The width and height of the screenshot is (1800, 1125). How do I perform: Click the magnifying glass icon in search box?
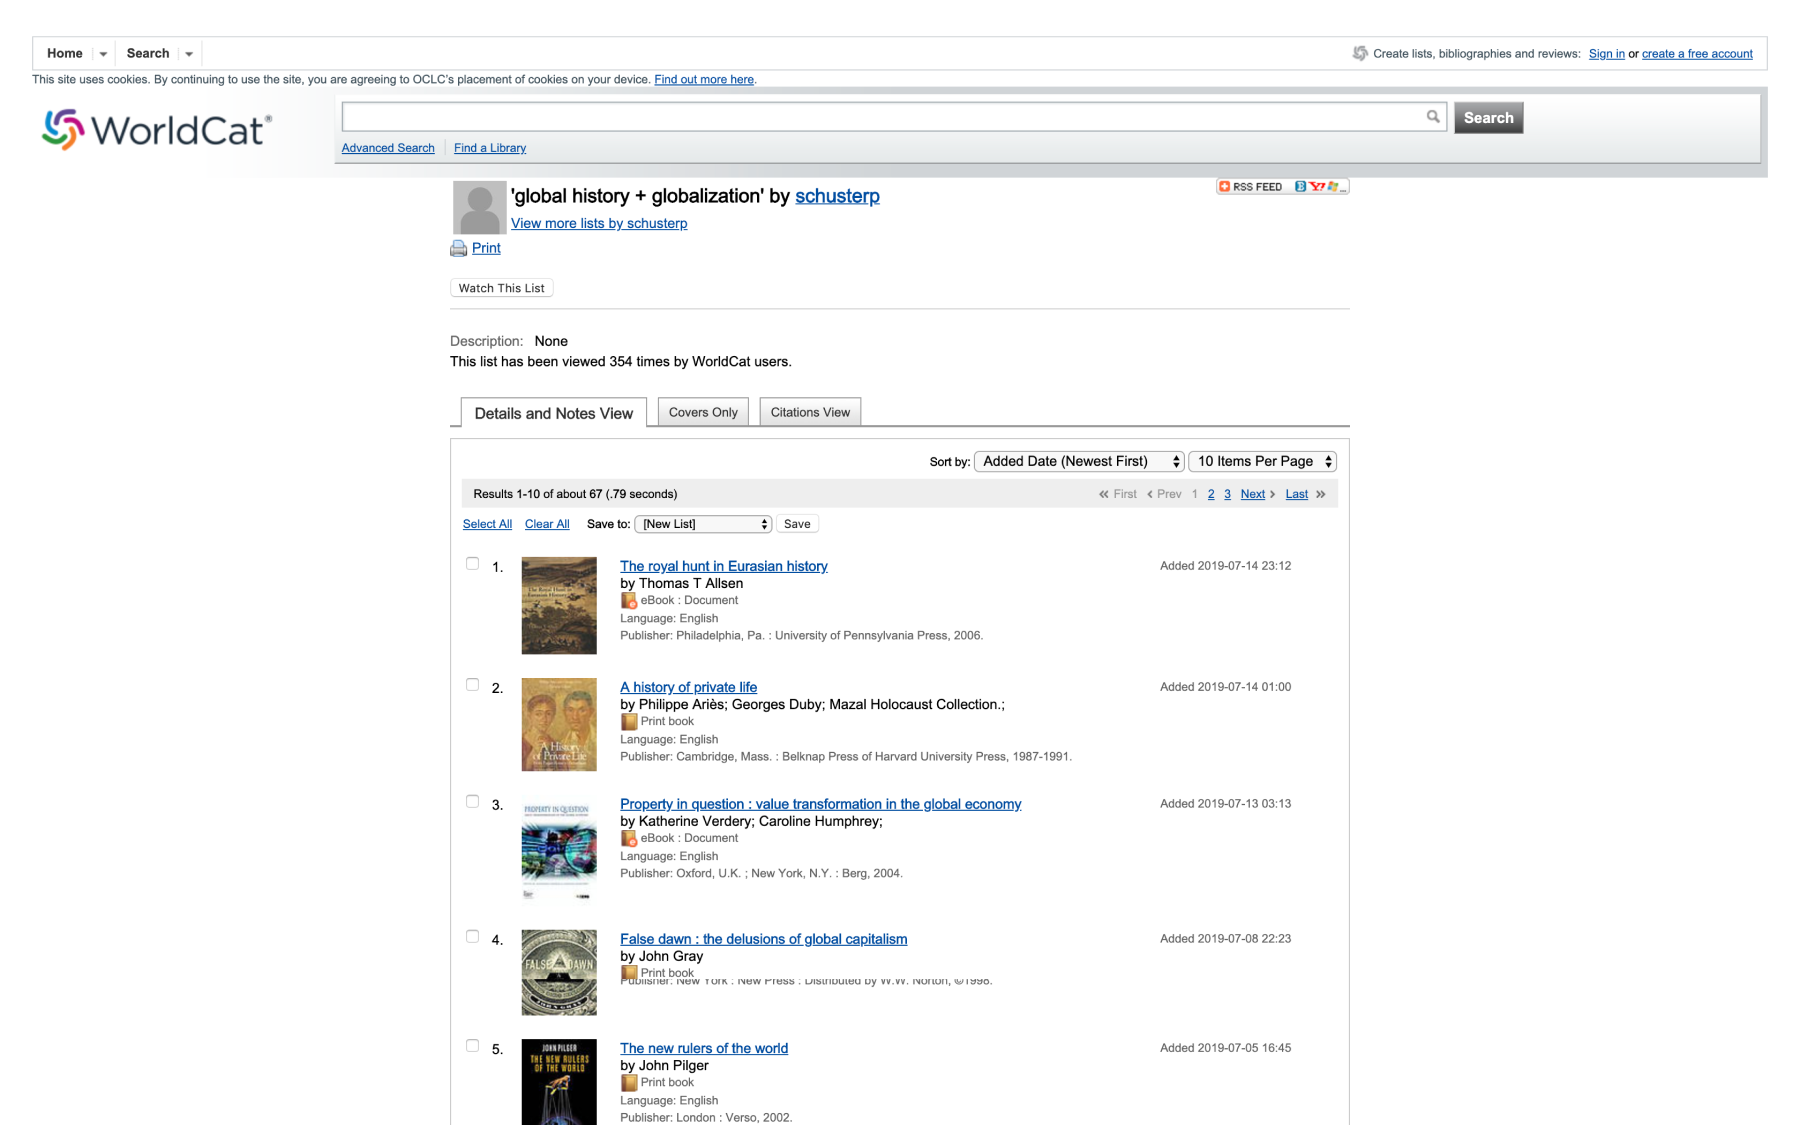(1432, 117)
